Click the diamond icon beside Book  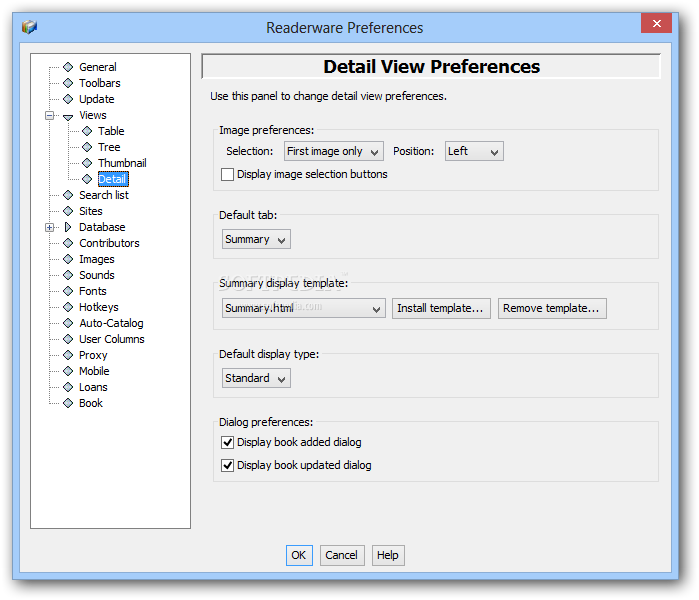68,403
